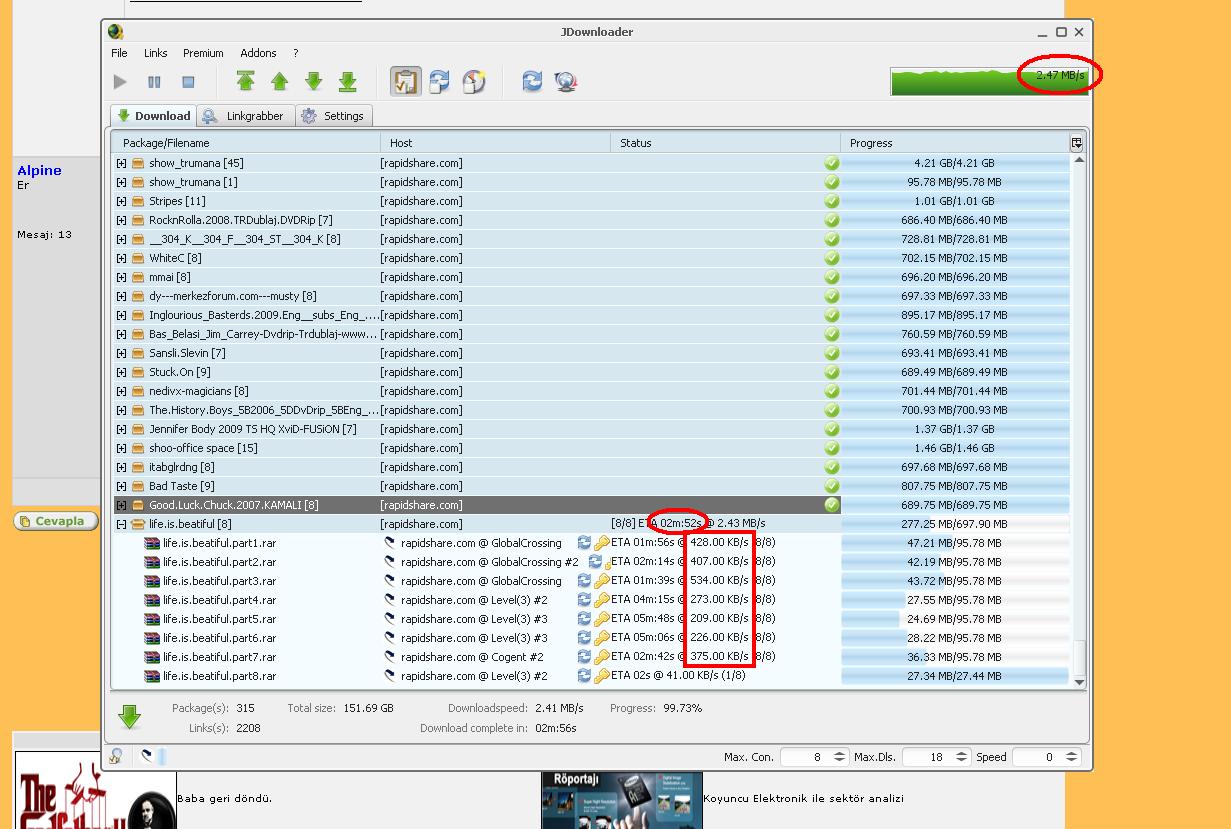The image size is (1231, 829).
Task: Open the File menu
Action: (x=119, y=53)
